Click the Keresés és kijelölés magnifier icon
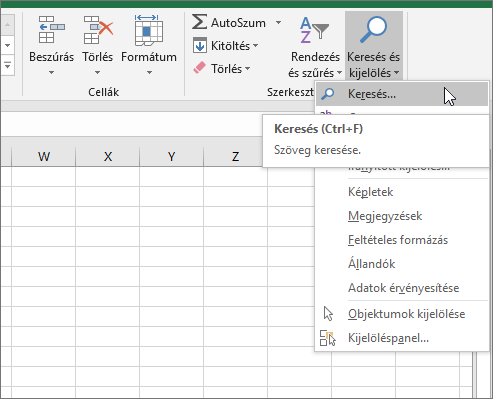 [x=374, y=30]
